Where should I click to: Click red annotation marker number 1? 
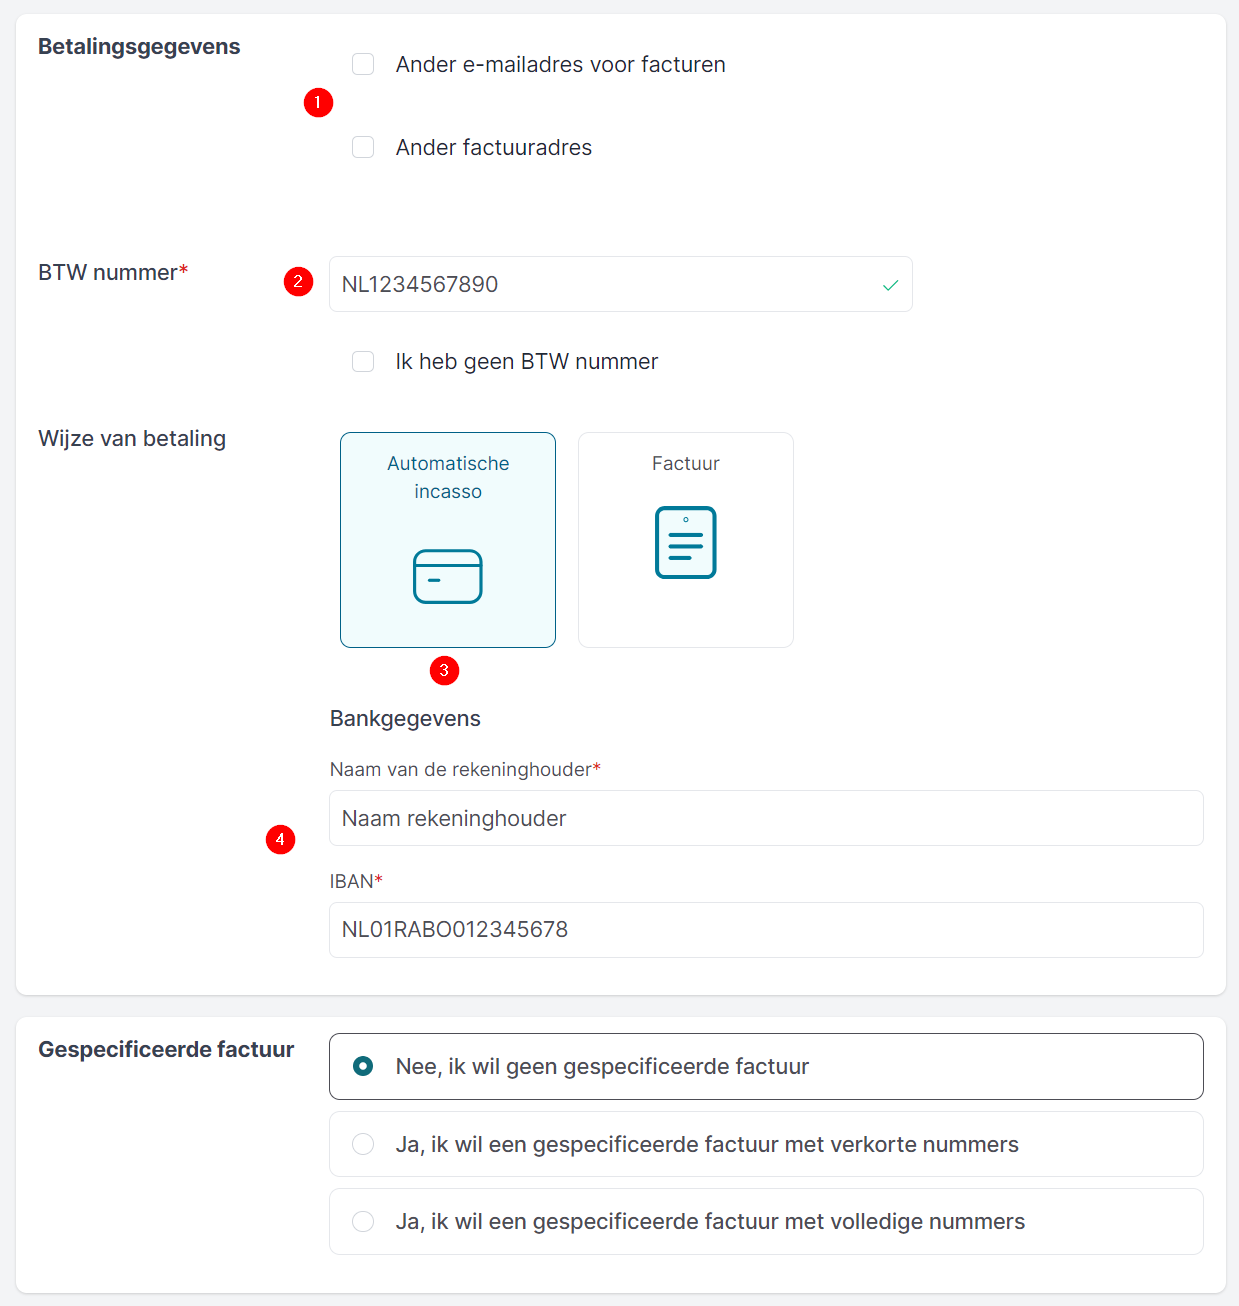[318, 103]
